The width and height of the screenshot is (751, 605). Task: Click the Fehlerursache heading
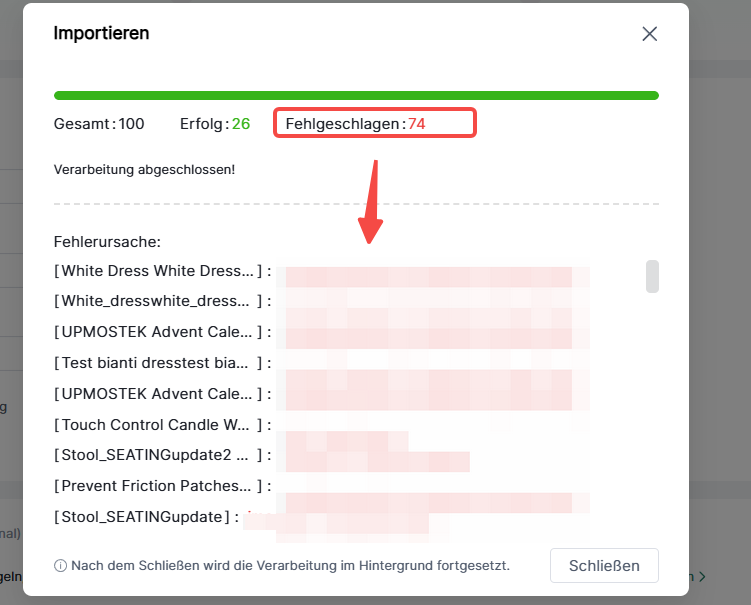tap(107, 242)
